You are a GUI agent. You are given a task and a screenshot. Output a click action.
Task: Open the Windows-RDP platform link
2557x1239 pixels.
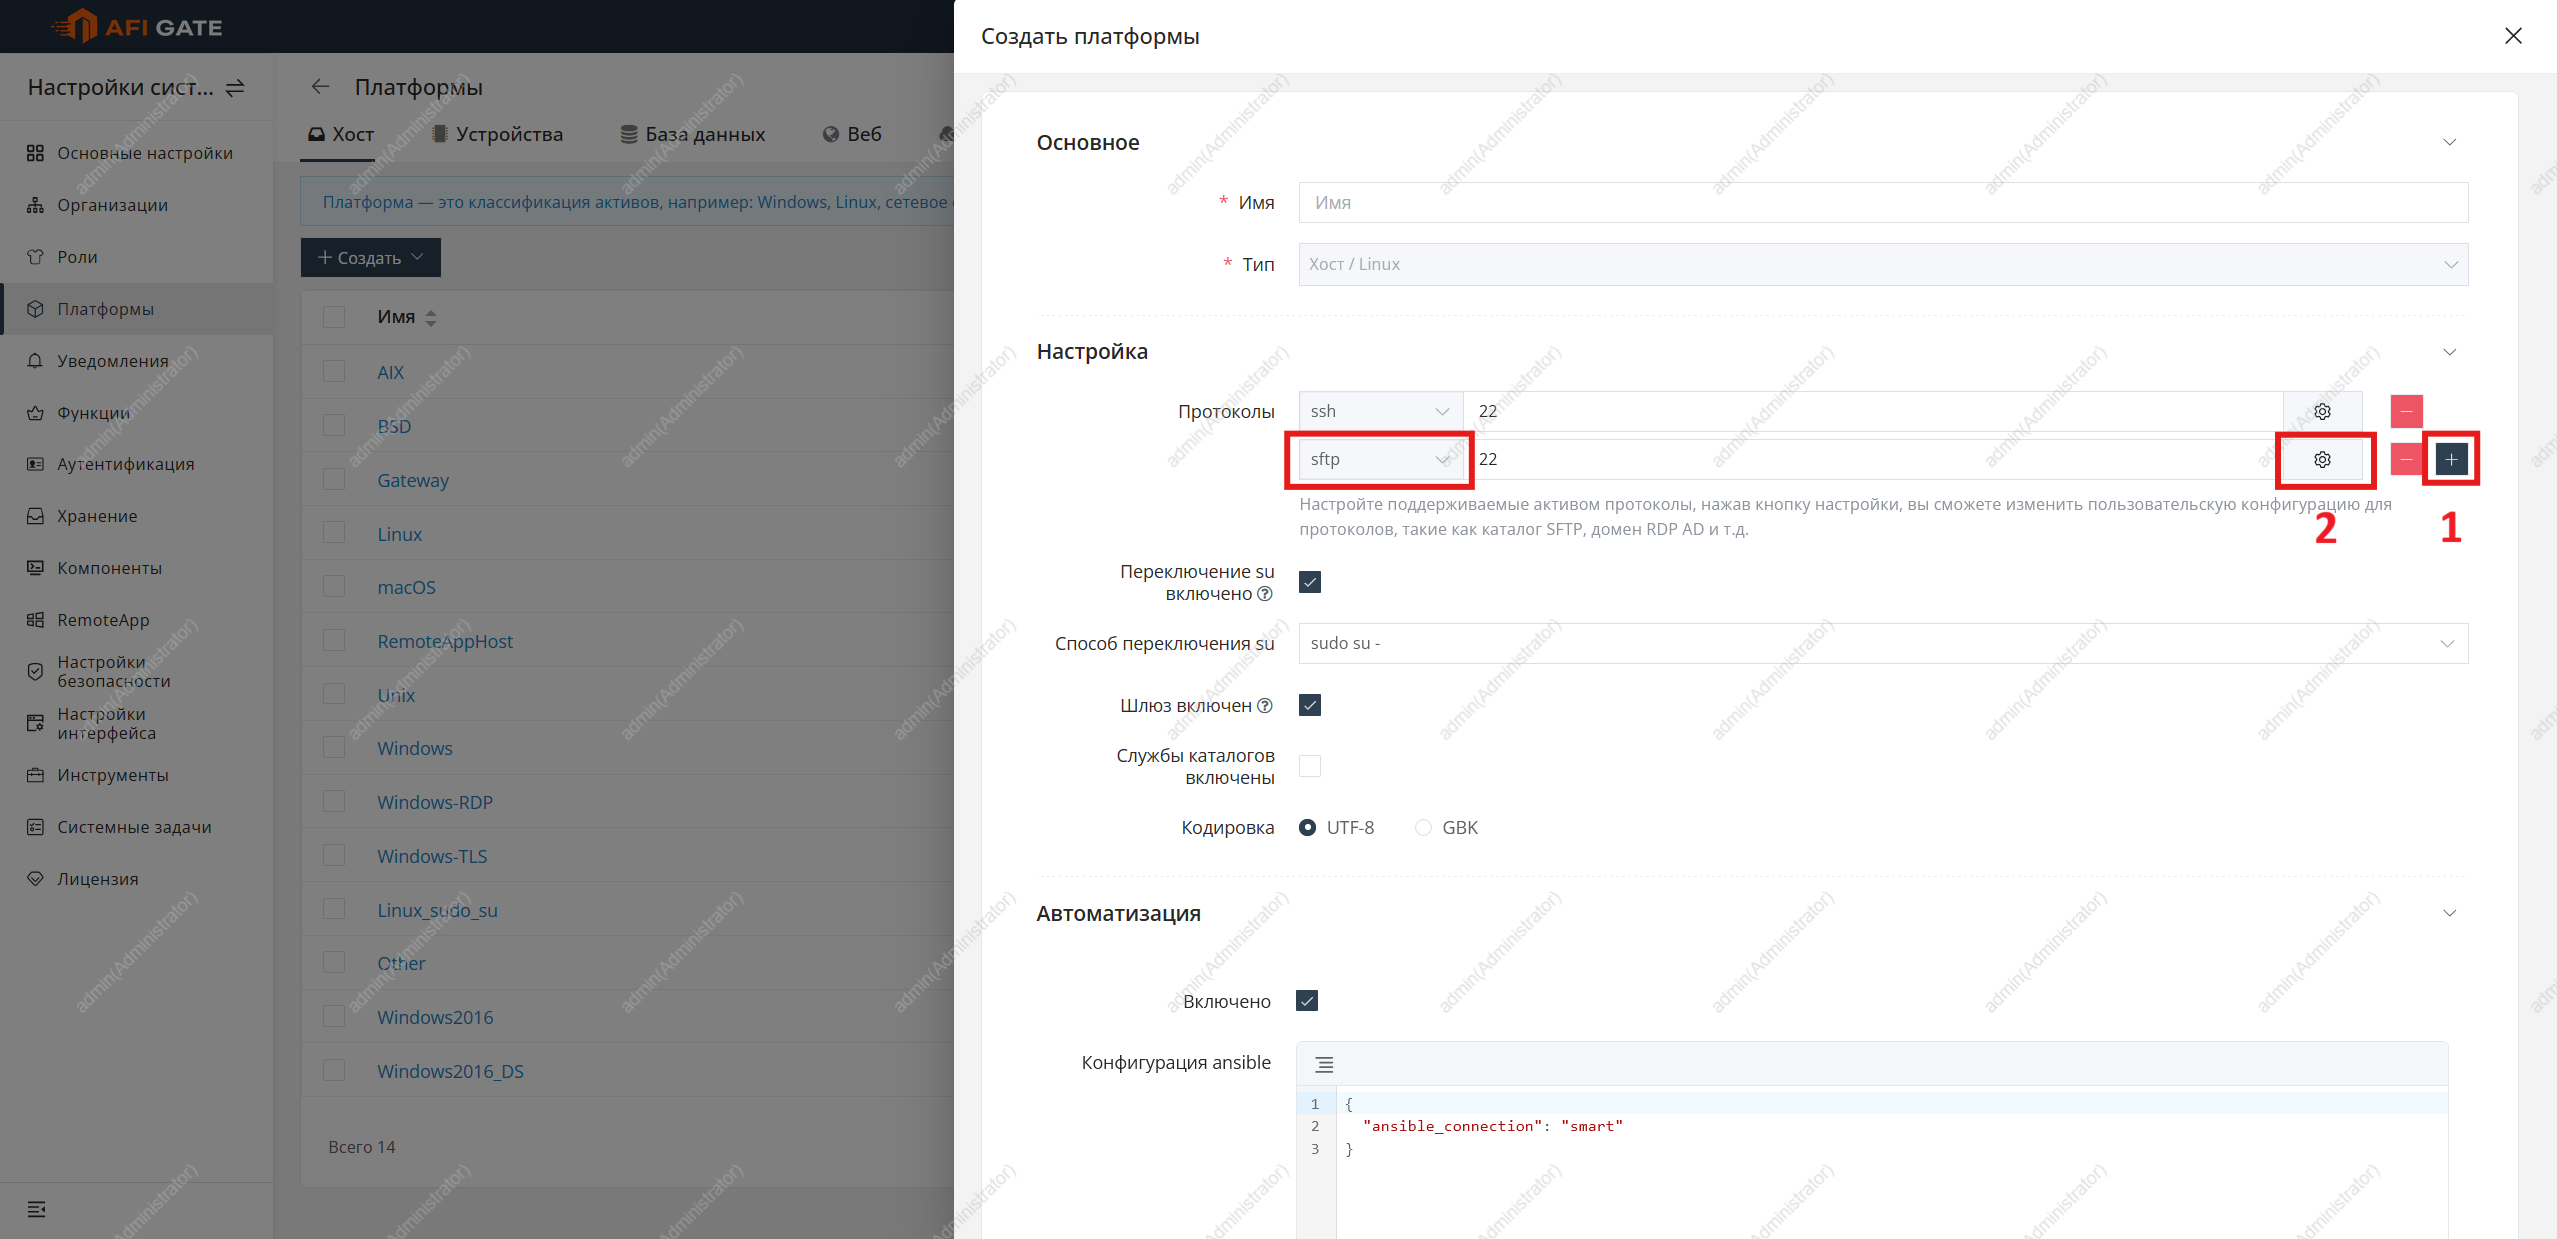tap(435, 802)
